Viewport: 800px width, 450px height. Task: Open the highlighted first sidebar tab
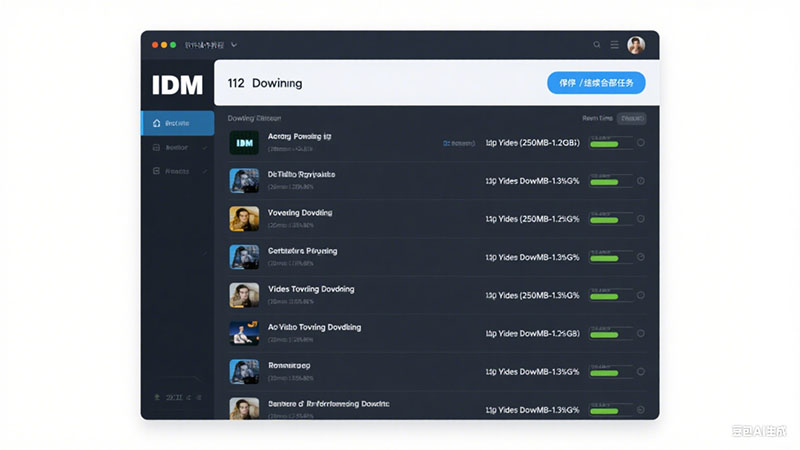click(178, 123)
